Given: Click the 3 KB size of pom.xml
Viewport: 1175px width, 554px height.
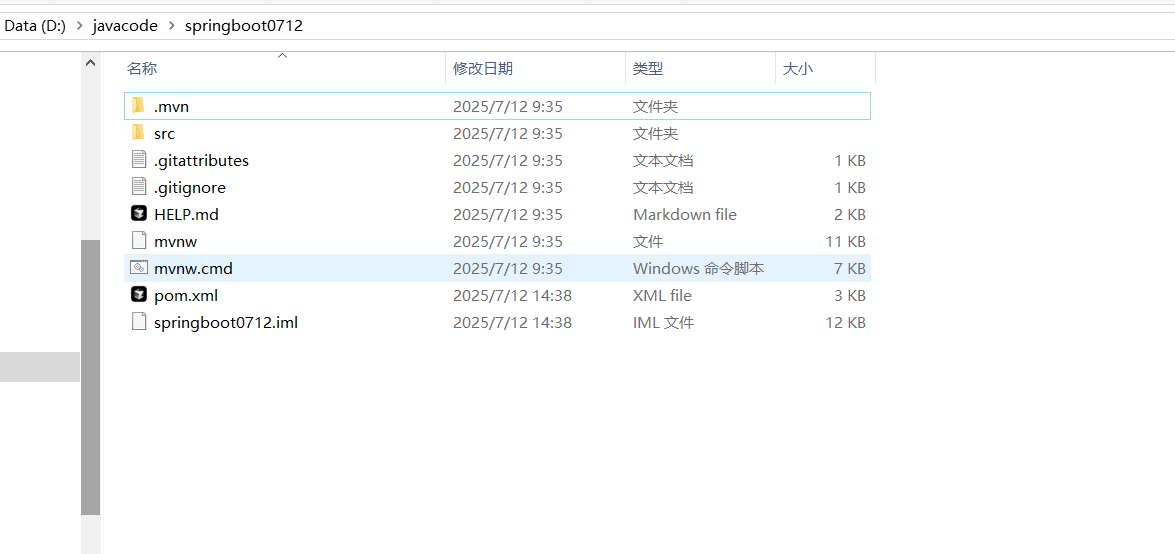Looking at the screenshot, I should 848,295.
